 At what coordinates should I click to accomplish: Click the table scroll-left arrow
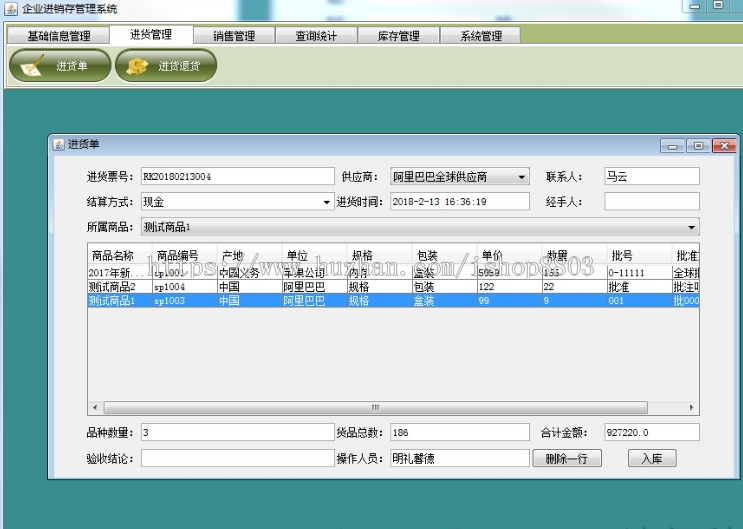(x=95, y=408)
